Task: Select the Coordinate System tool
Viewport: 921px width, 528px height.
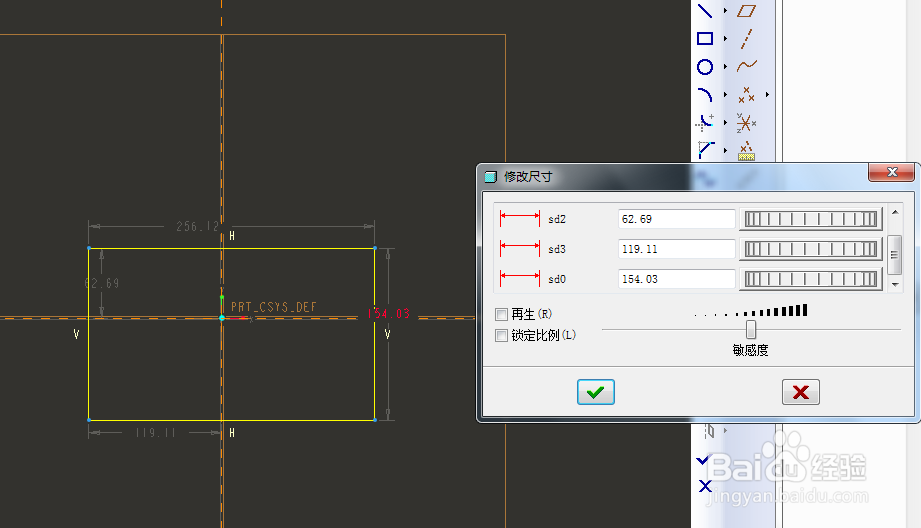Action: [x=747, y=123]
